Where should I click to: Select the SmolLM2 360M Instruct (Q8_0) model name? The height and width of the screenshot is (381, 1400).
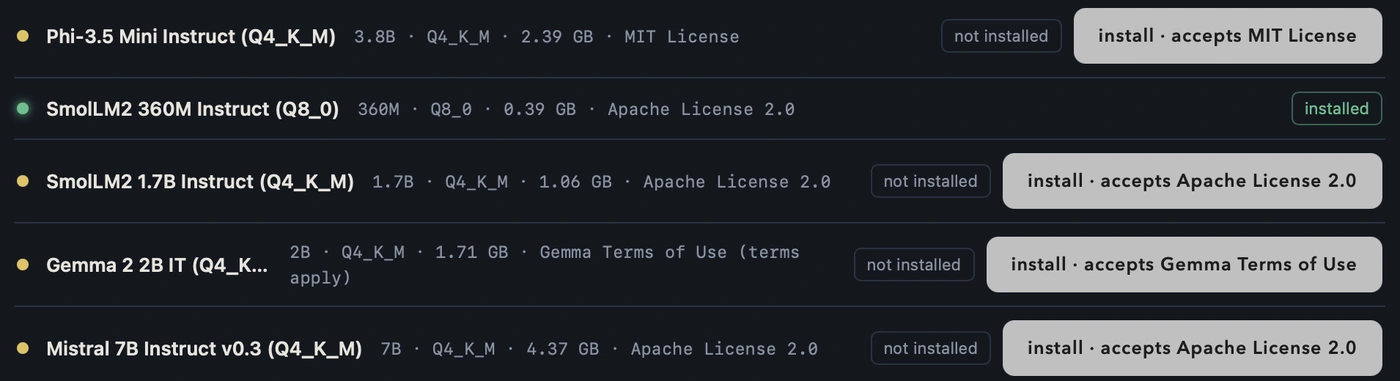click(193, 108)
